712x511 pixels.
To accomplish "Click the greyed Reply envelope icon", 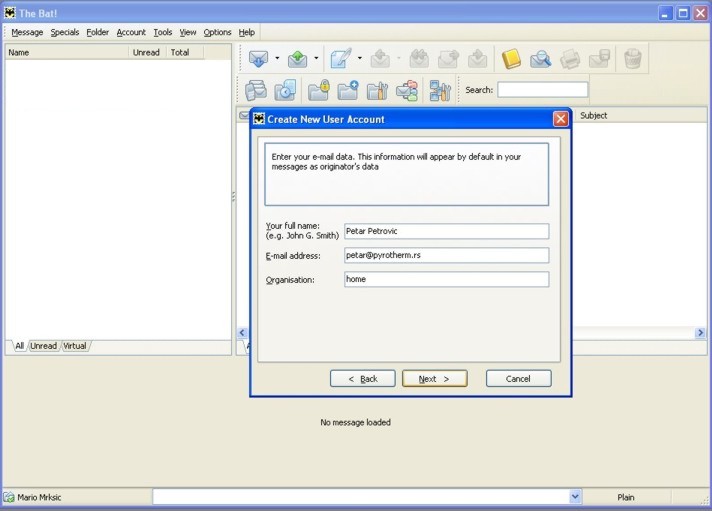I will pyautogui.click(x=380, y=59).
